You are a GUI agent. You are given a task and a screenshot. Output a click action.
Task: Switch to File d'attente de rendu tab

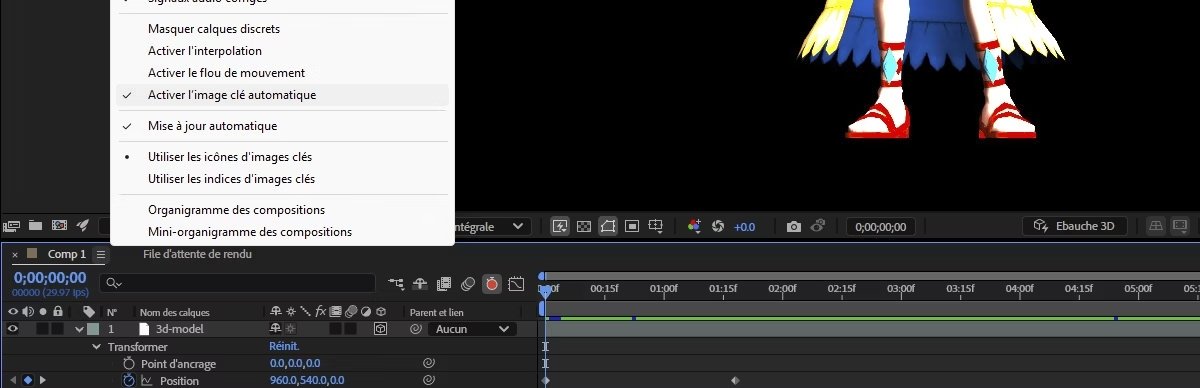(x=197, y=254)
